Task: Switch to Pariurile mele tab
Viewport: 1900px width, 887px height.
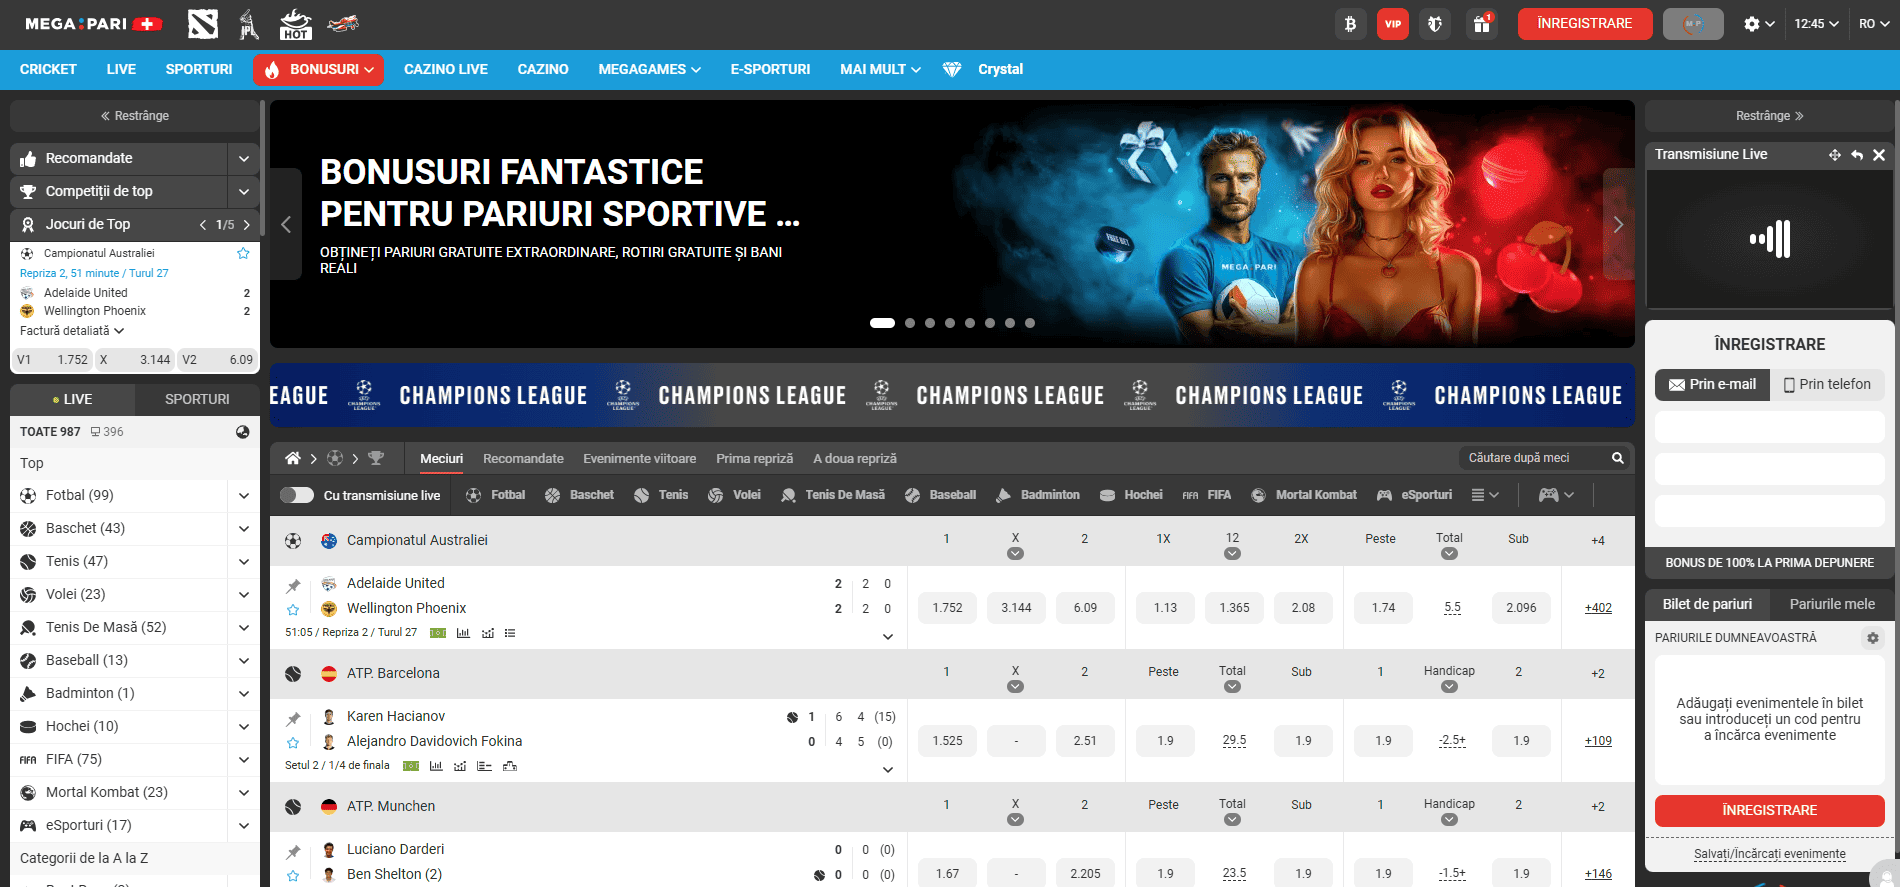Action: pos(1832,604)
